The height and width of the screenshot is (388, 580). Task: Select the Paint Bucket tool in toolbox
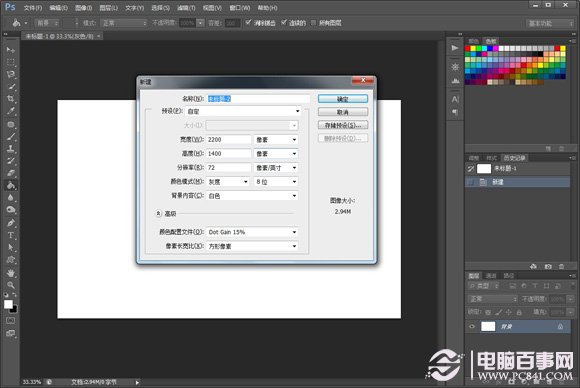pyautogui.click(x=11, y=185)
